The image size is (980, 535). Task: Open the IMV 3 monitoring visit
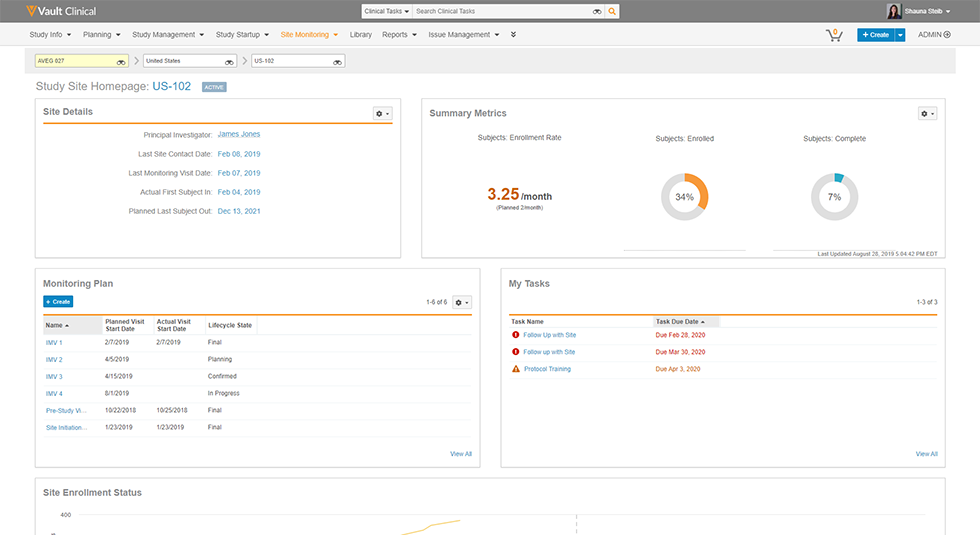tap(54, 377)
